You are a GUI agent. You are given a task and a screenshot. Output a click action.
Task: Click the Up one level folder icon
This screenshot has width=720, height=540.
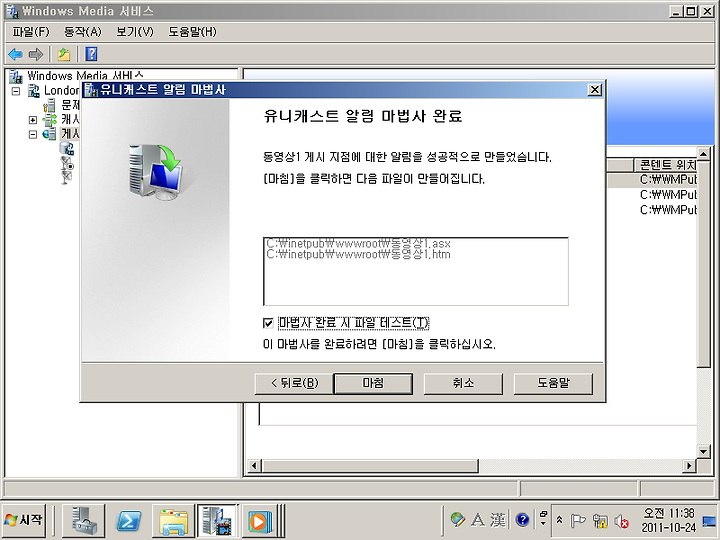point(64,54)
